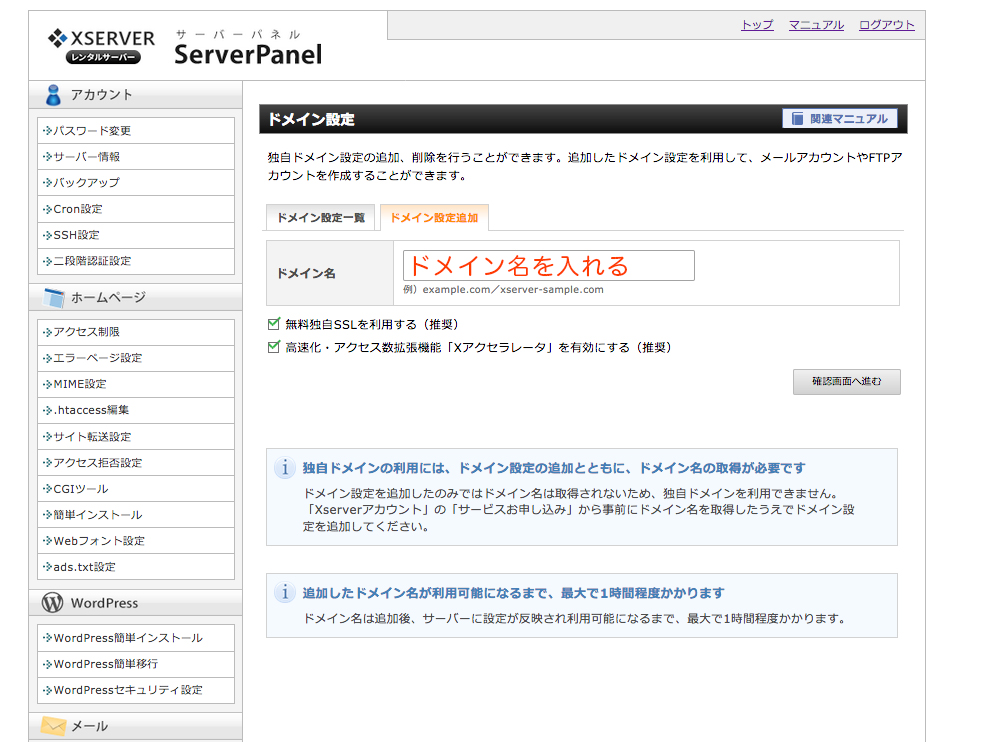
Task: Open 関連マニュアル button
Action: [840, 119]
